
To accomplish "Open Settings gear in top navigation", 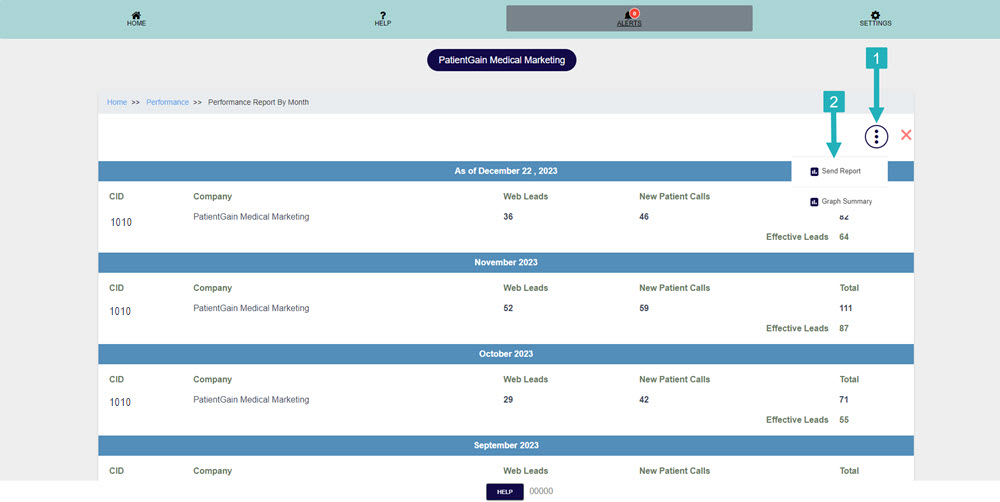I will [x=875, y=15].
